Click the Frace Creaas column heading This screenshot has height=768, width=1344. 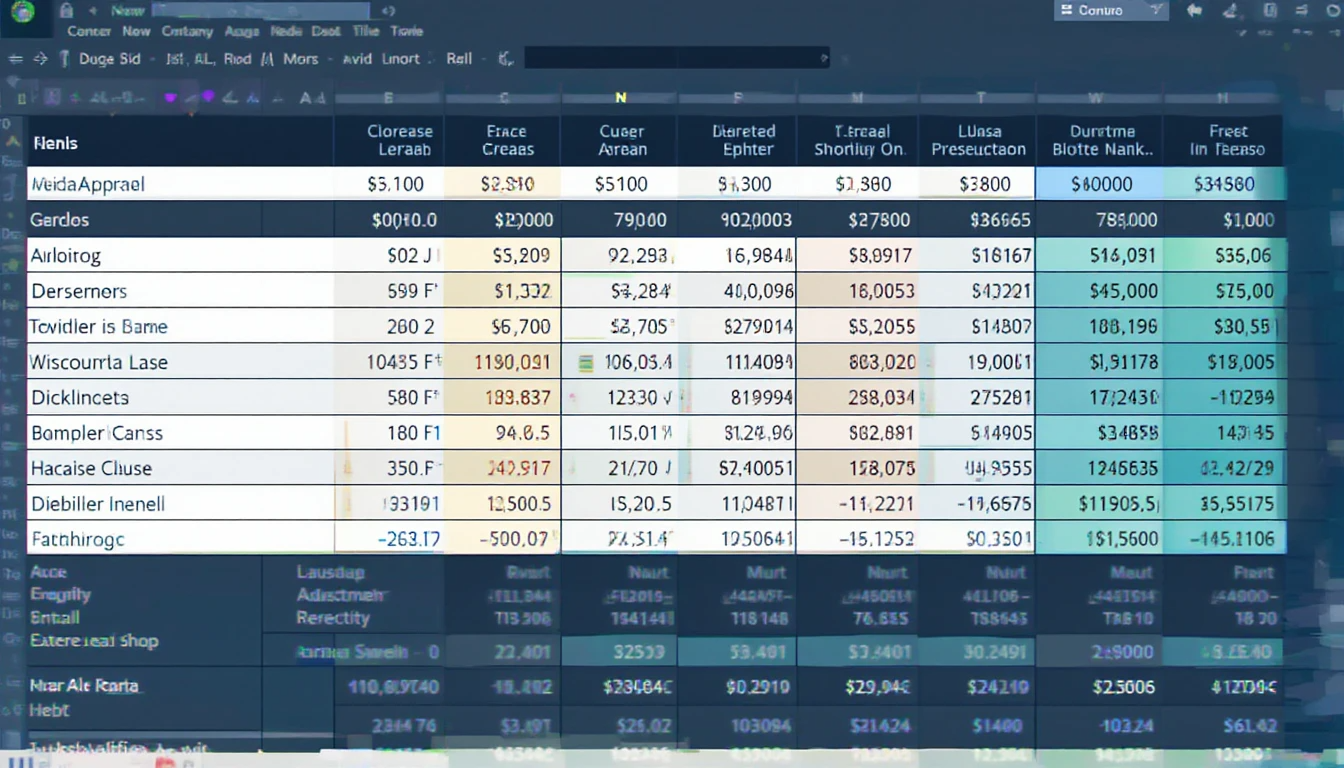tap(506, 140)
